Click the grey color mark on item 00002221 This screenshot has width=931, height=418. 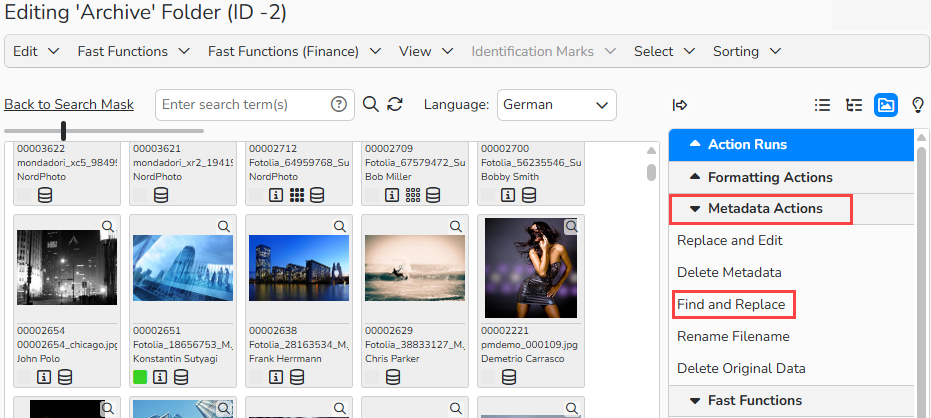pos(488,377)
